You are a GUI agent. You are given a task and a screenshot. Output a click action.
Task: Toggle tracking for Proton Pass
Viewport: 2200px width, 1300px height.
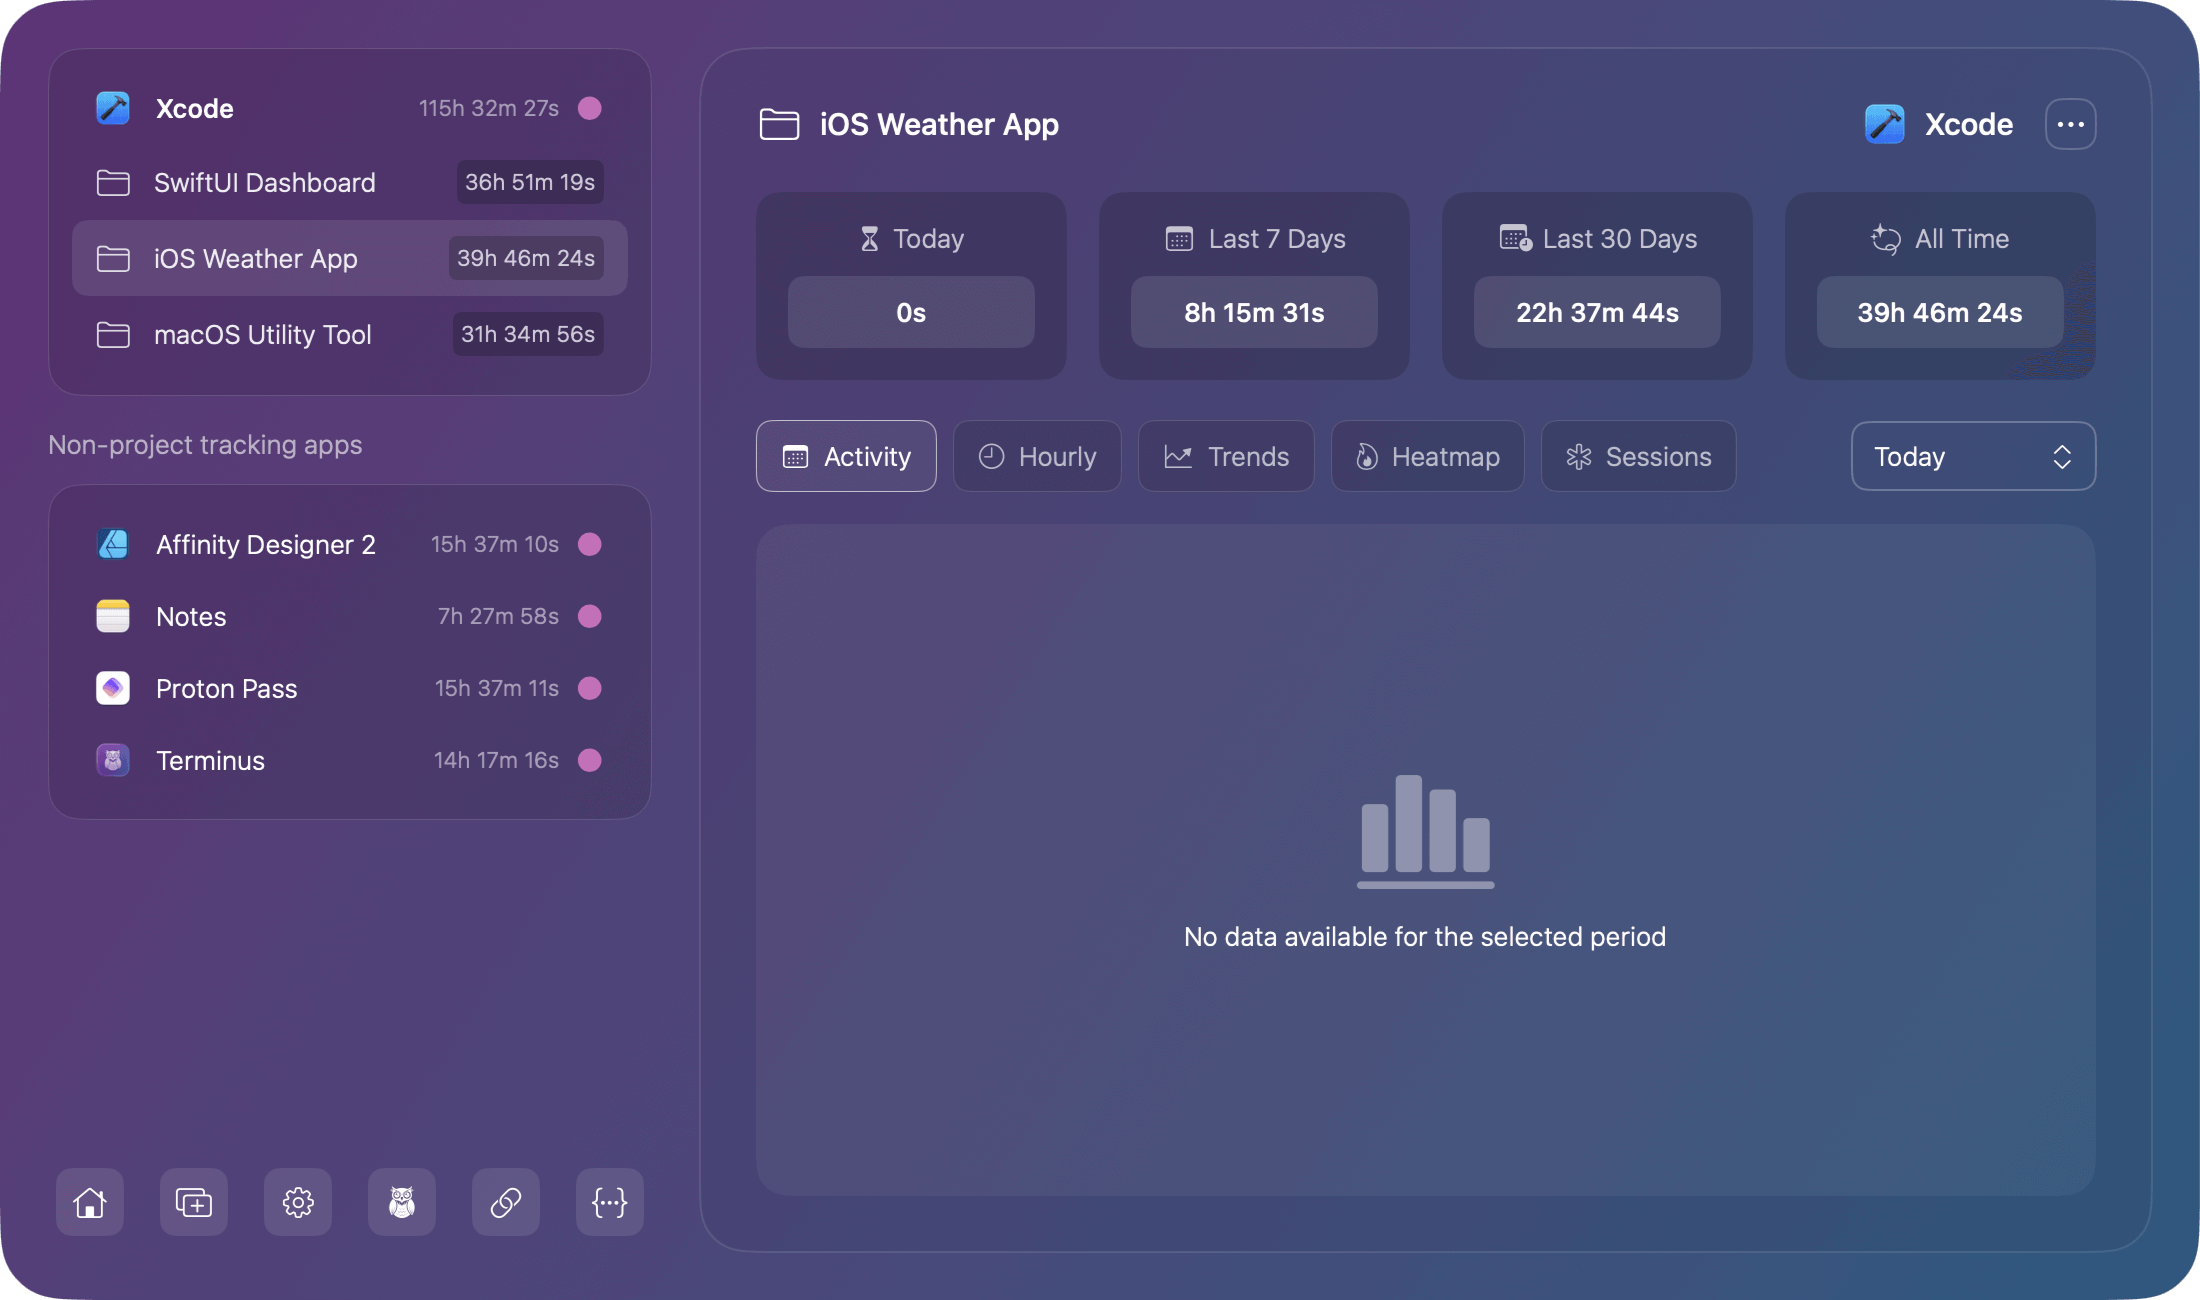coord(590,688)
